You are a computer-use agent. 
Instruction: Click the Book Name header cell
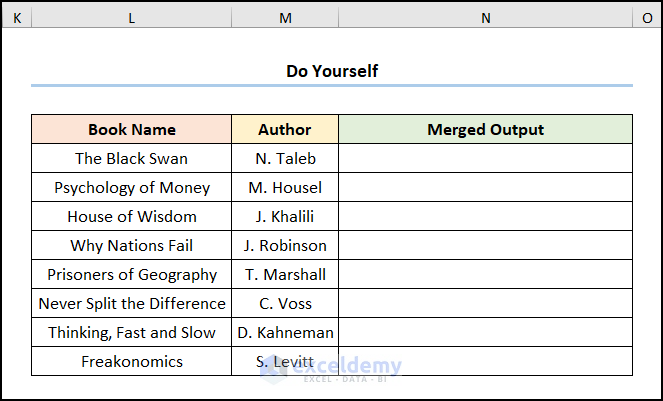[131, 129]
